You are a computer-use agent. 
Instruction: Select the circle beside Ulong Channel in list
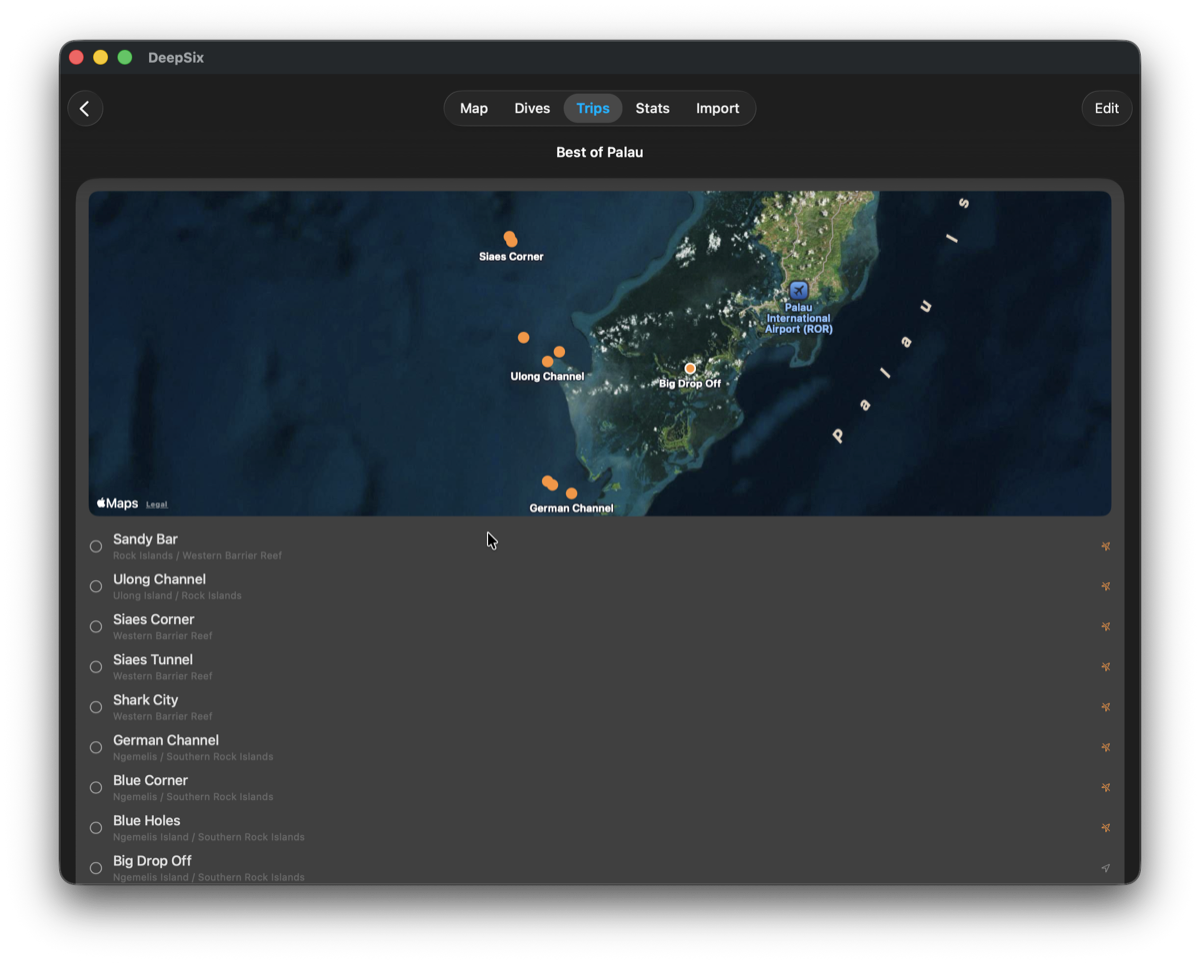pos(96,587)
